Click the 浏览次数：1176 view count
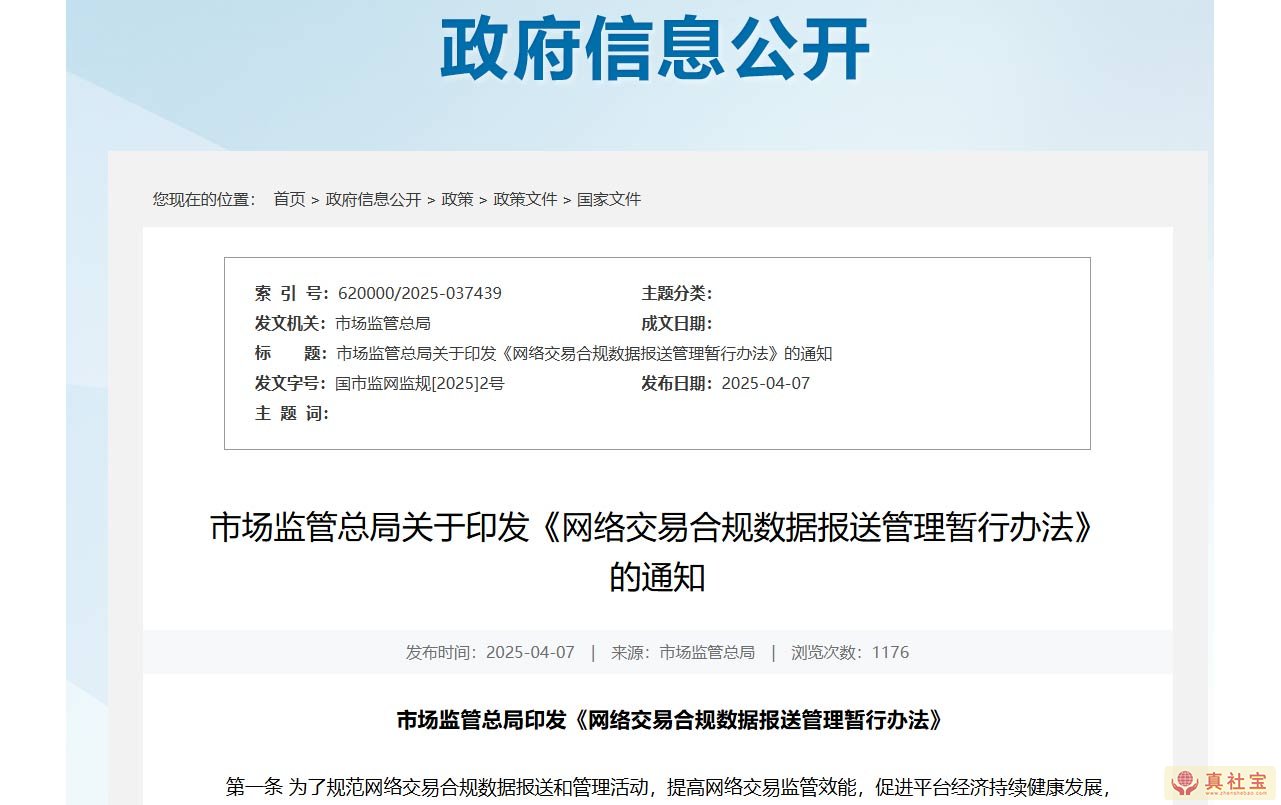 (x=850, y=652)
